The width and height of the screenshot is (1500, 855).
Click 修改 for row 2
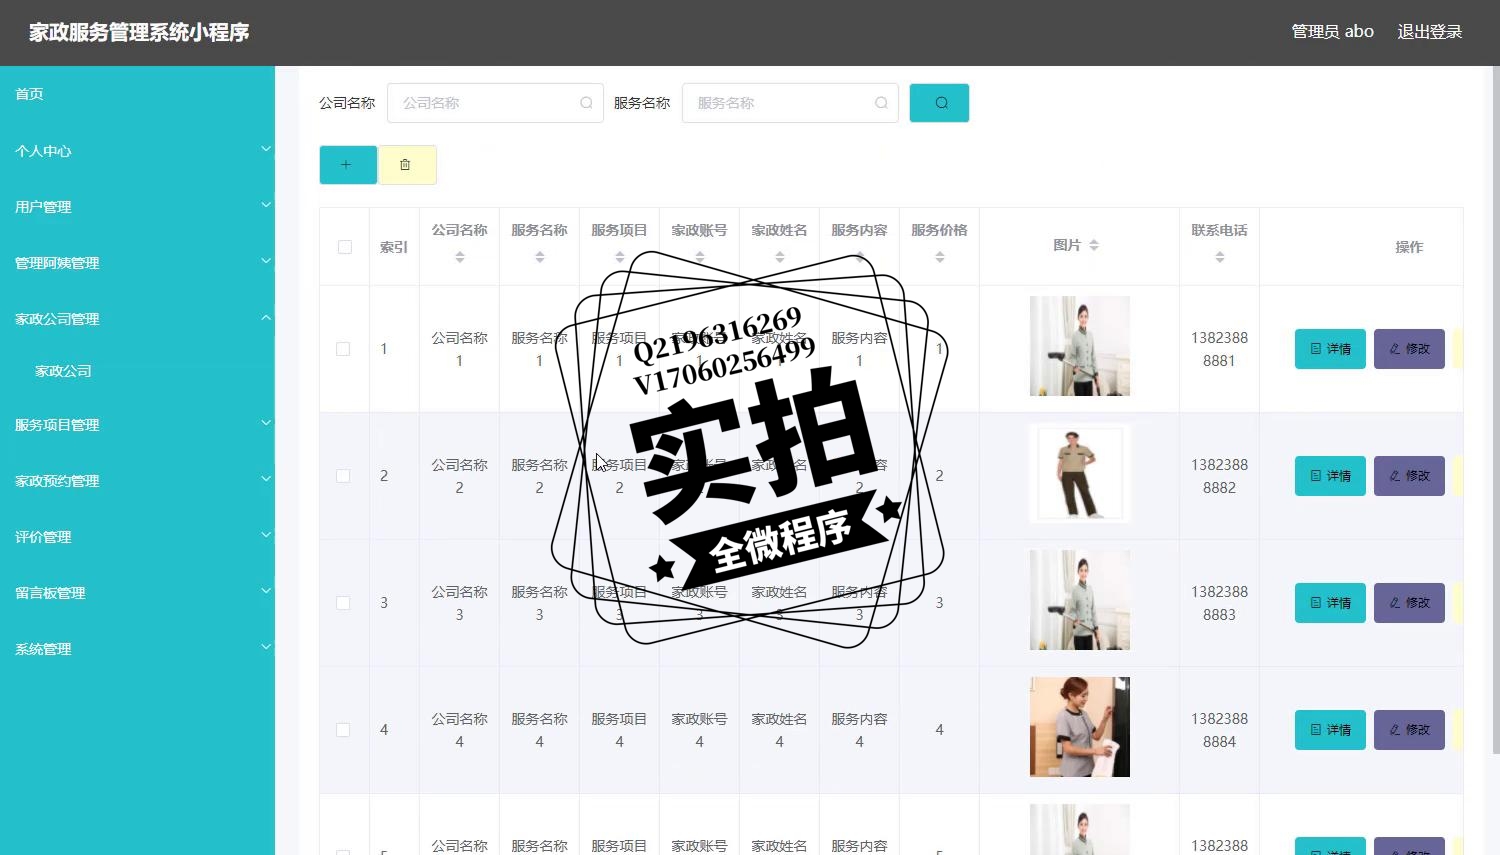(1409, 476)
